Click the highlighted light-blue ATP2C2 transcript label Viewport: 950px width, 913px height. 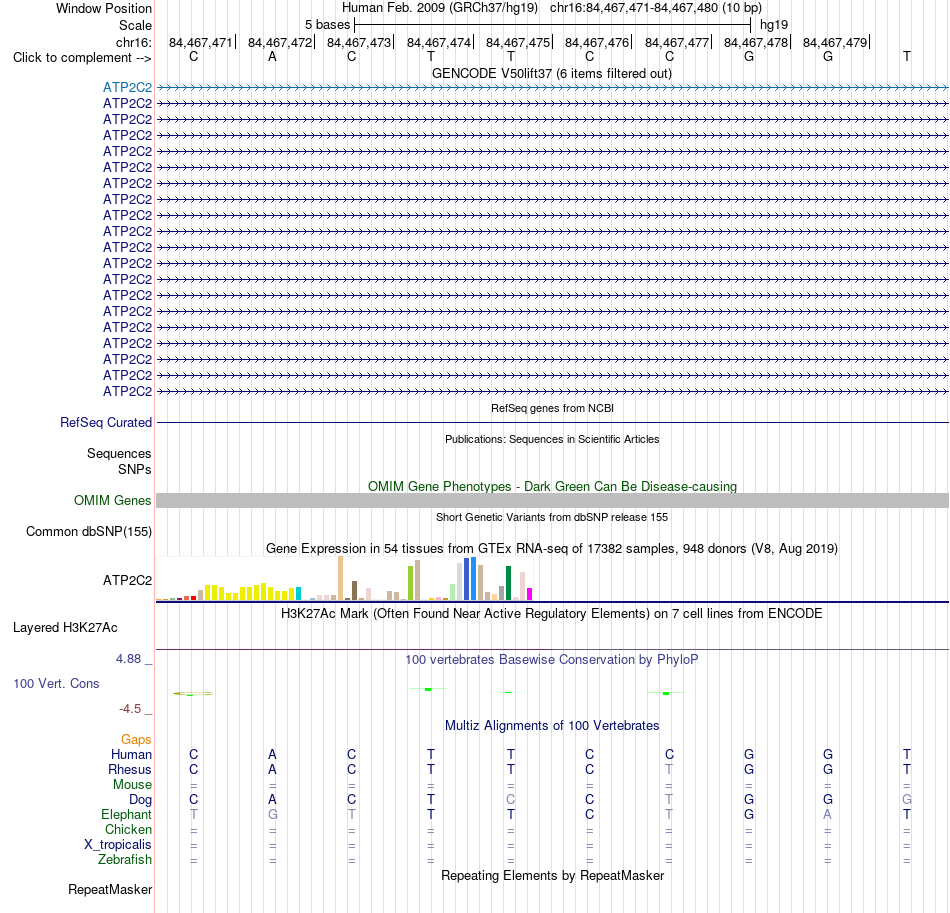click(x=127, y=87)
